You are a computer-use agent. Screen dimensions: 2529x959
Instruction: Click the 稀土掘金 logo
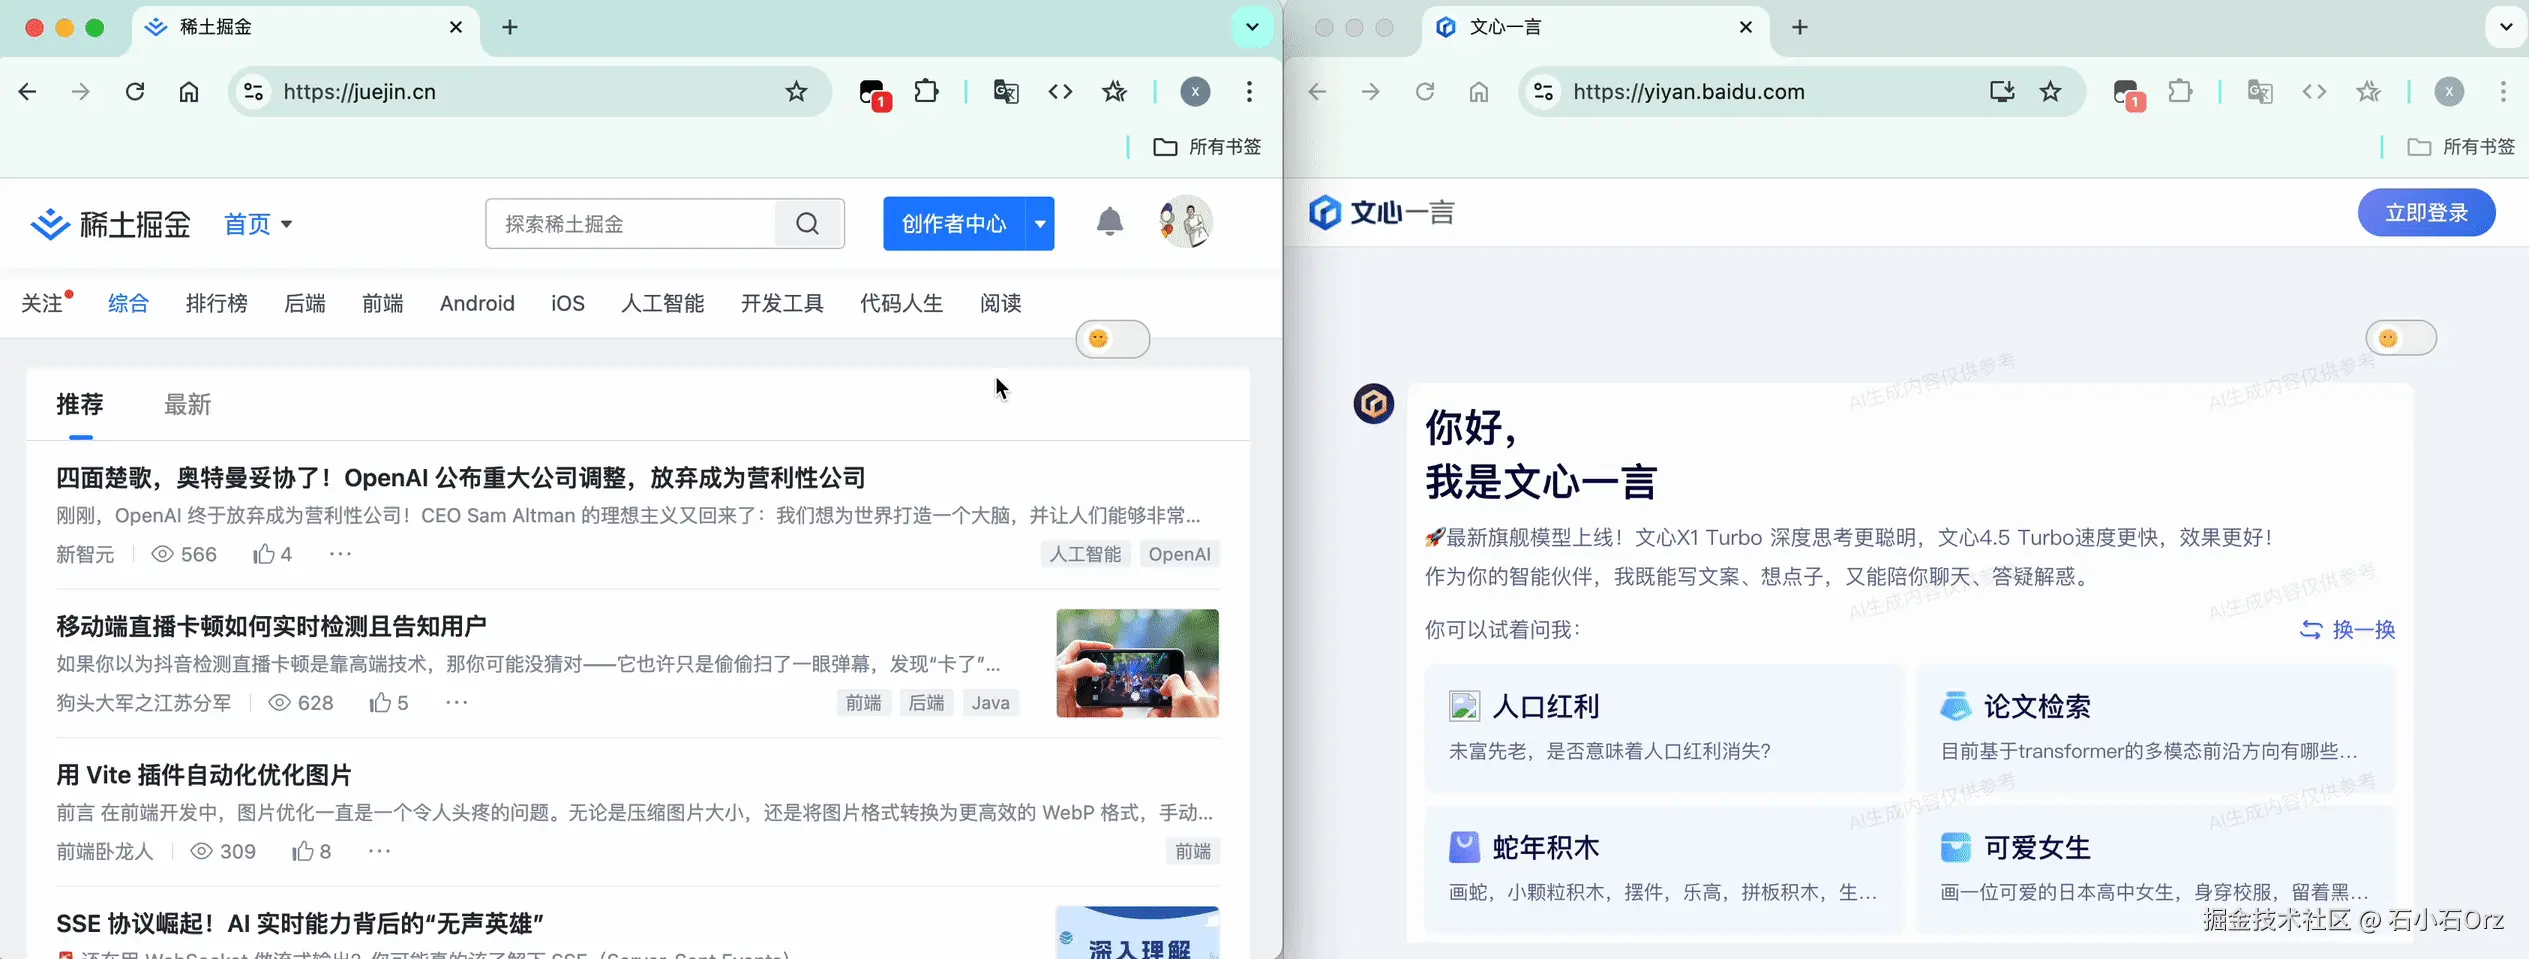coord(110,224)
